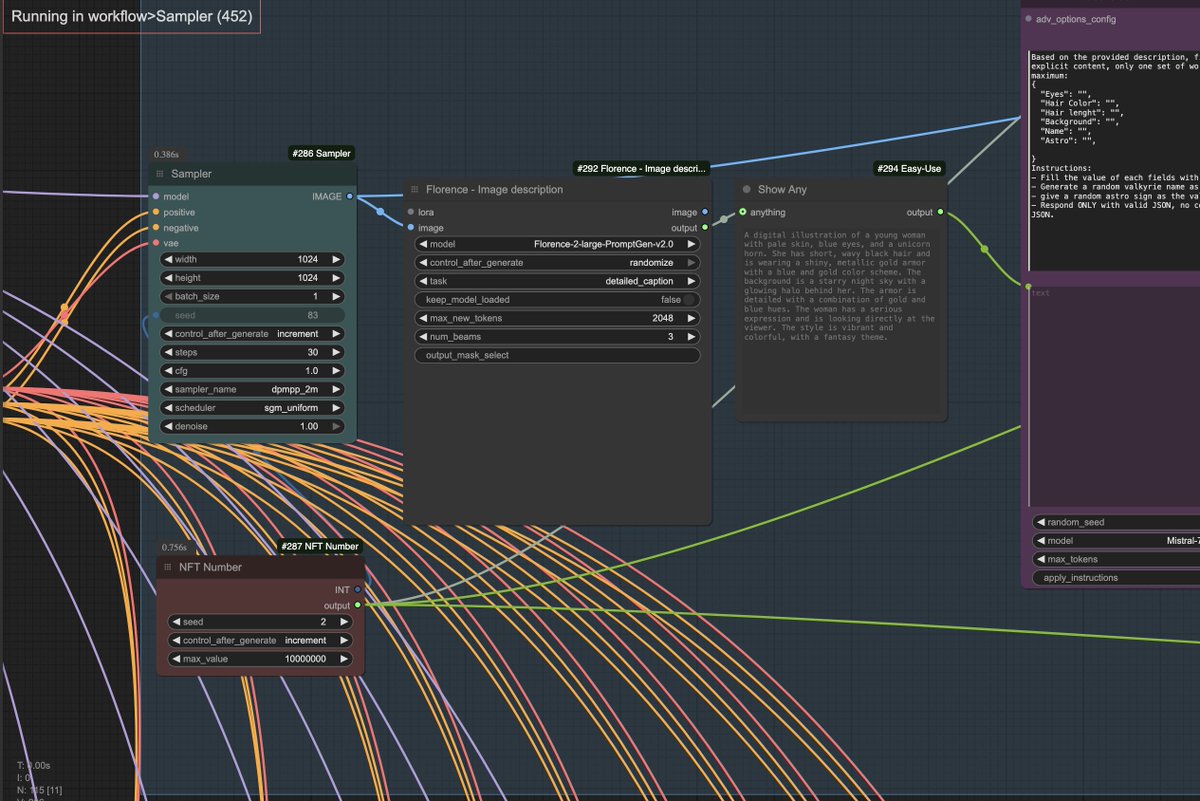Click the NFT Number output port
The width and height of the screenshot is (1200, 801).
(x=357, y=605)
